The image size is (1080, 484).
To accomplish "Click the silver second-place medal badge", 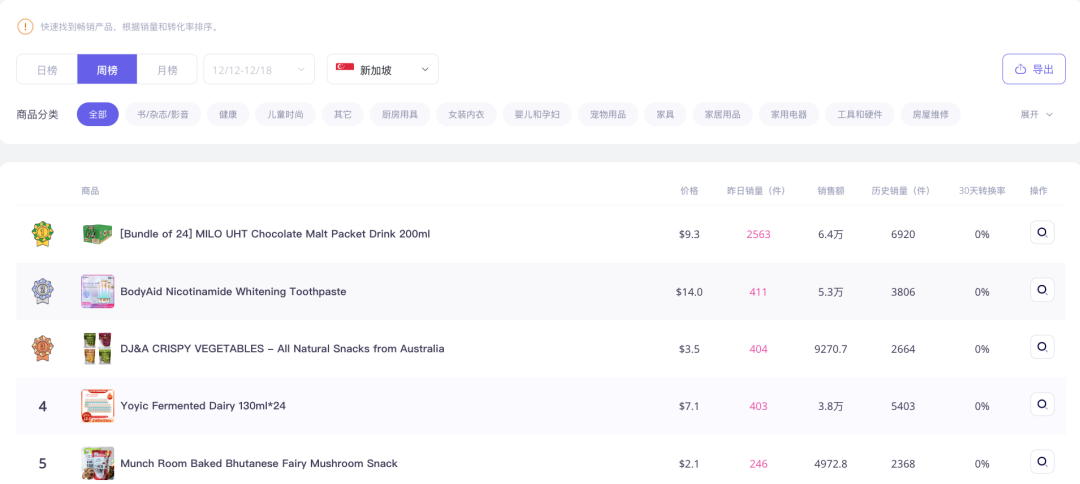I will tap(43, 291).
